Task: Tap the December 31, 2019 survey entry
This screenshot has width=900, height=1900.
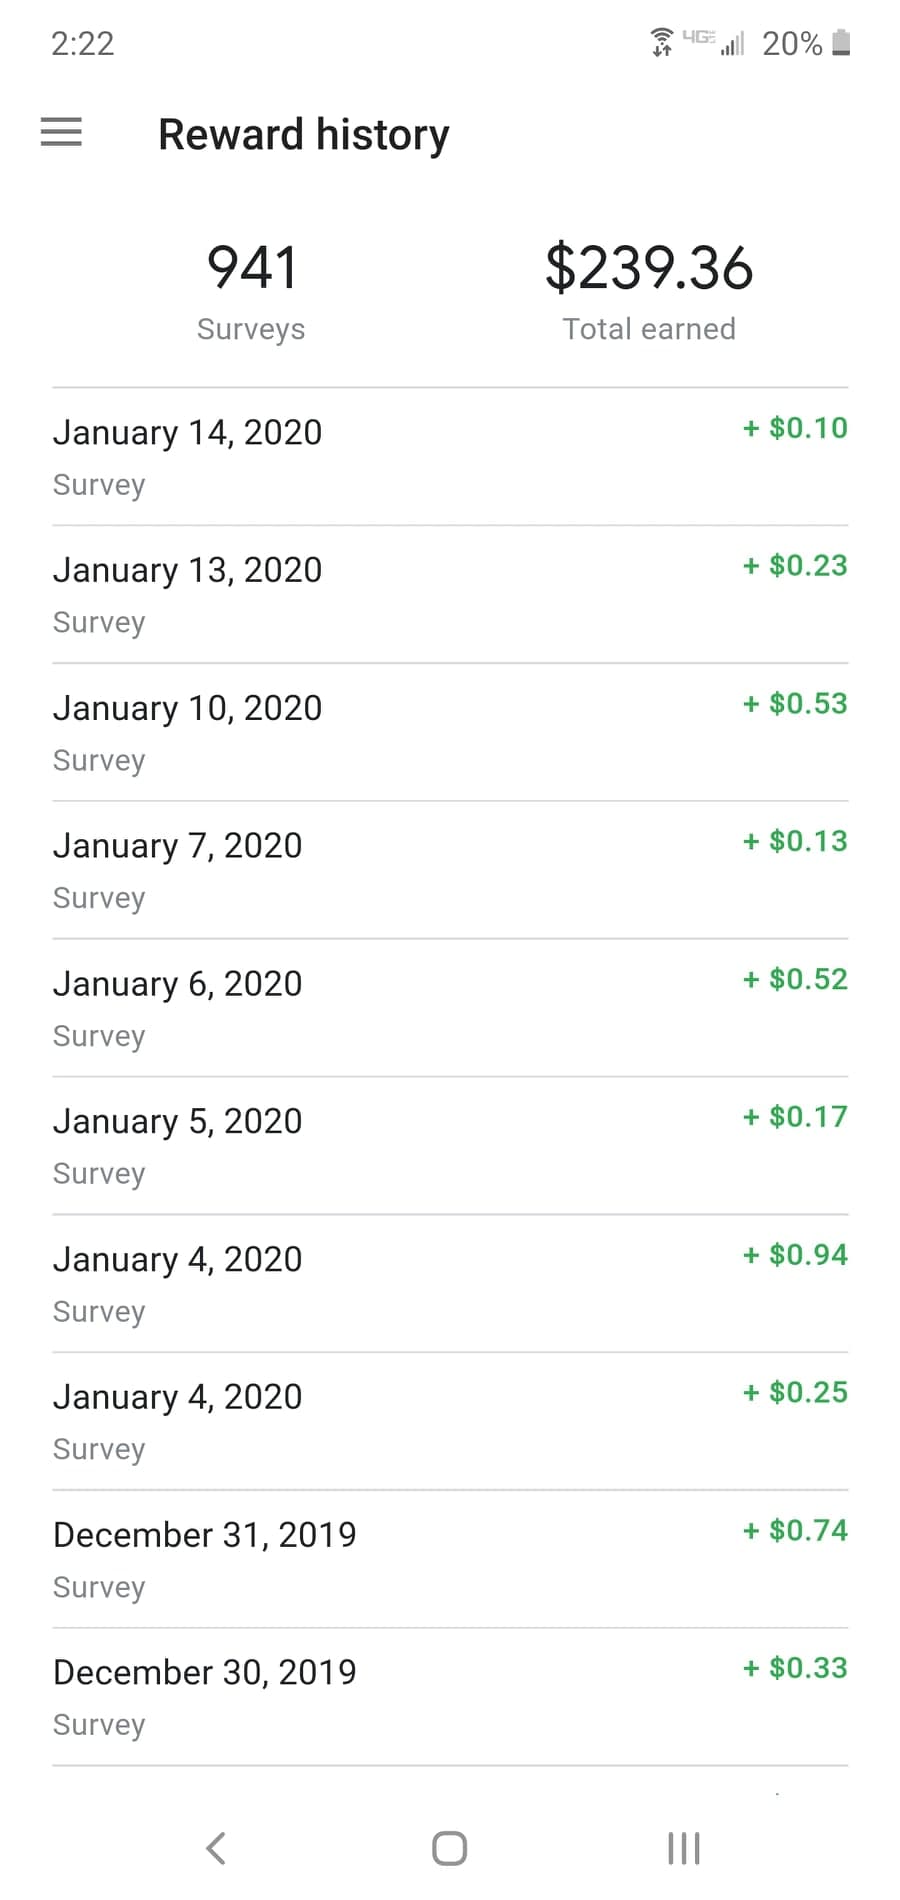Action: [450, 1559]
